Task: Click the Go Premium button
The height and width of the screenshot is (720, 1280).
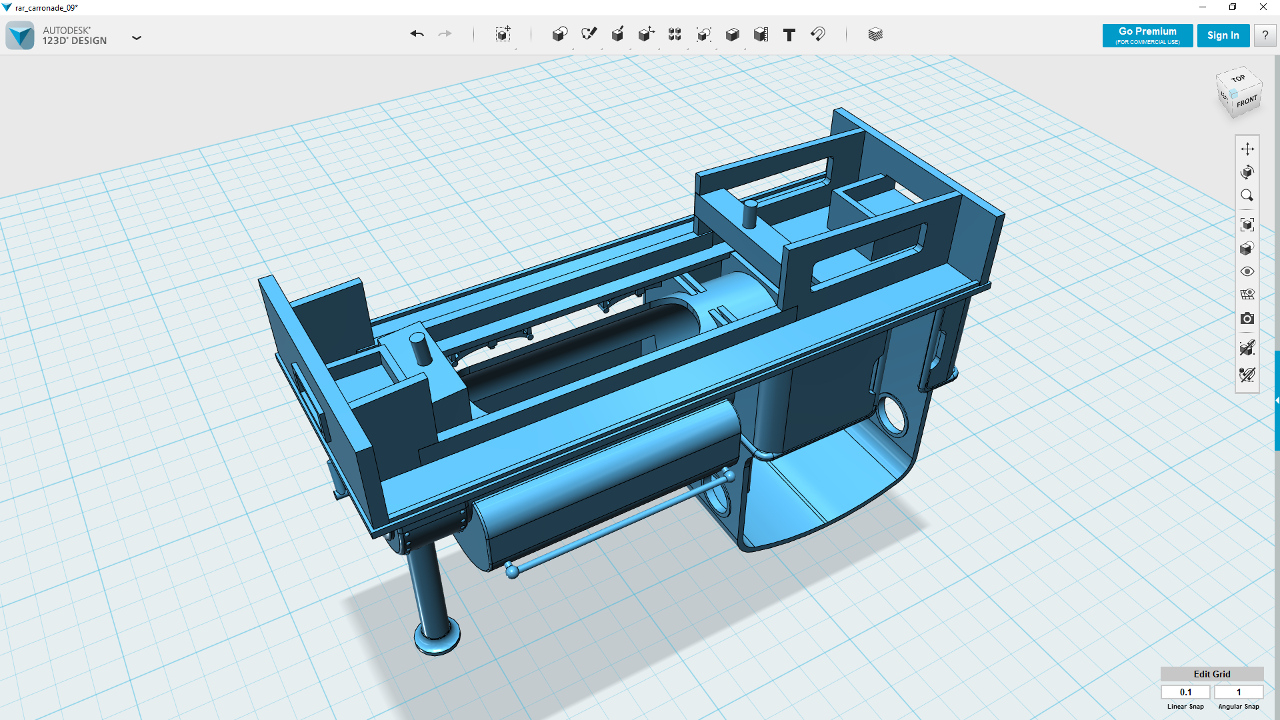Action: 1147,35
